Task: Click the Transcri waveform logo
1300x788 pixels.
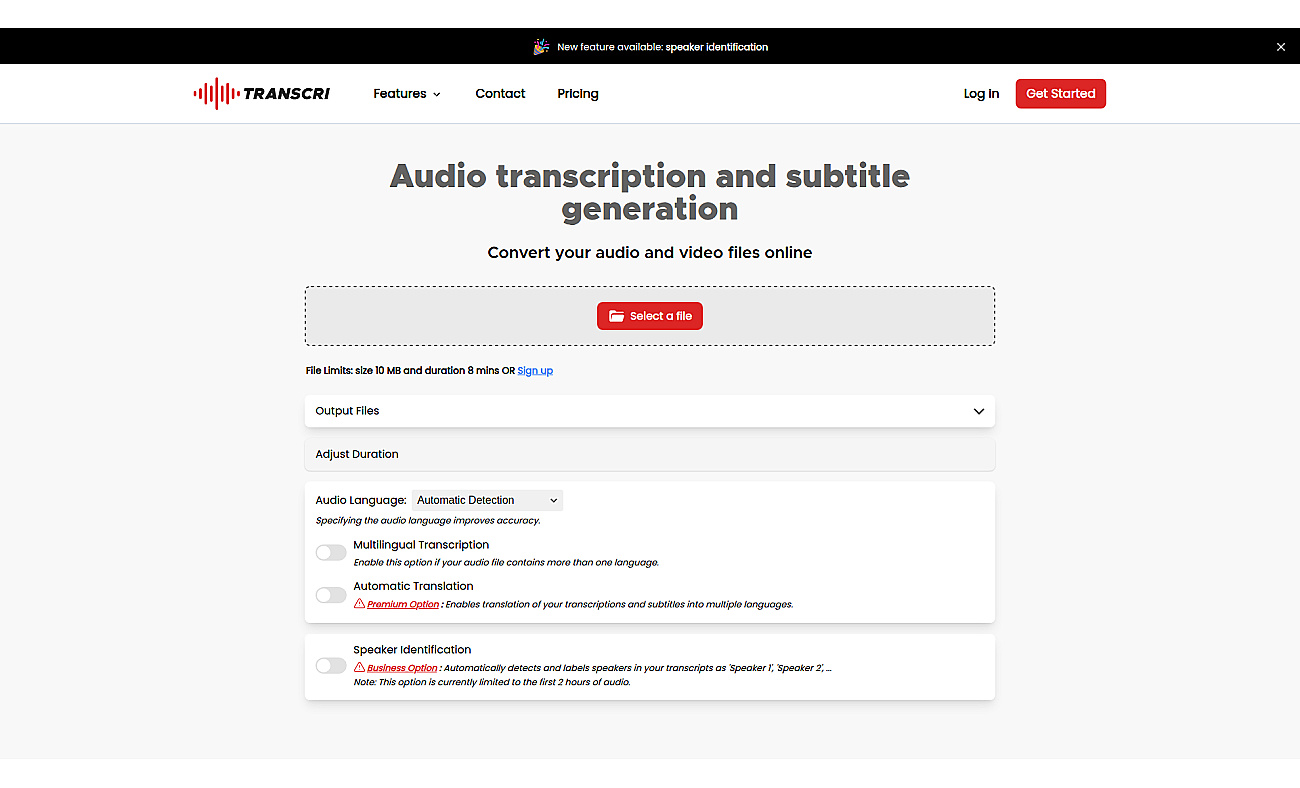Action: (261, 94)
